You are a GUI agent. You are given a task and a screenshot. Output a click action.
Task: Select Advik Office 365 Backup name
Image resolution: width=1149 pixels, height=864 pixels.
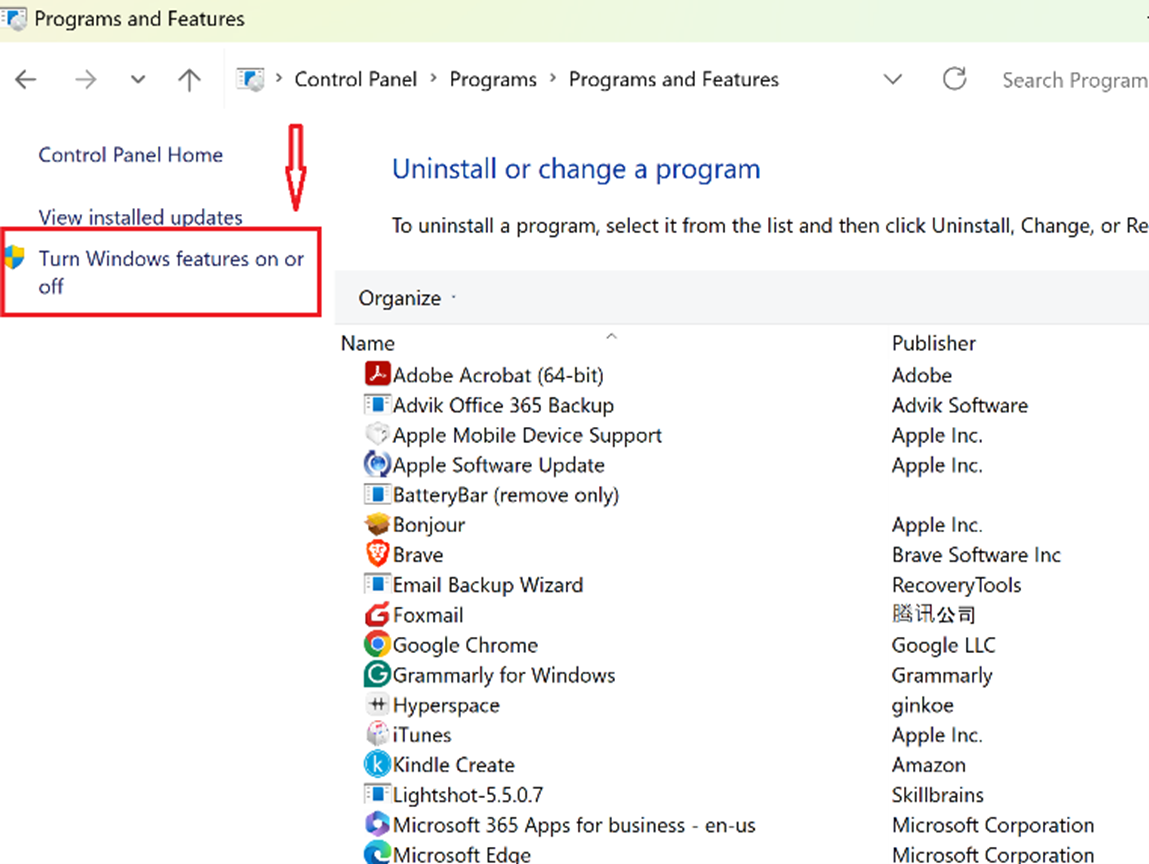tap(503, 405)
